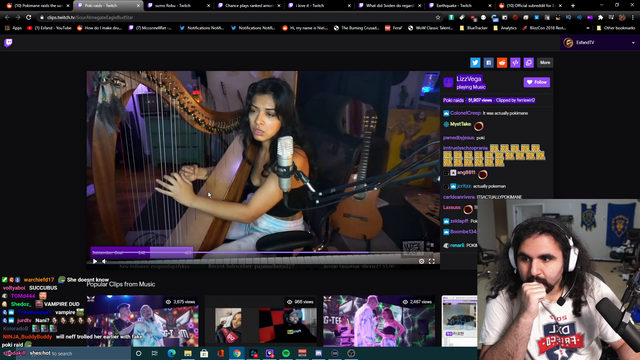Open first popular clip with 3,675 views
This screenshot has width=640, height=360.
pos(142,321)
